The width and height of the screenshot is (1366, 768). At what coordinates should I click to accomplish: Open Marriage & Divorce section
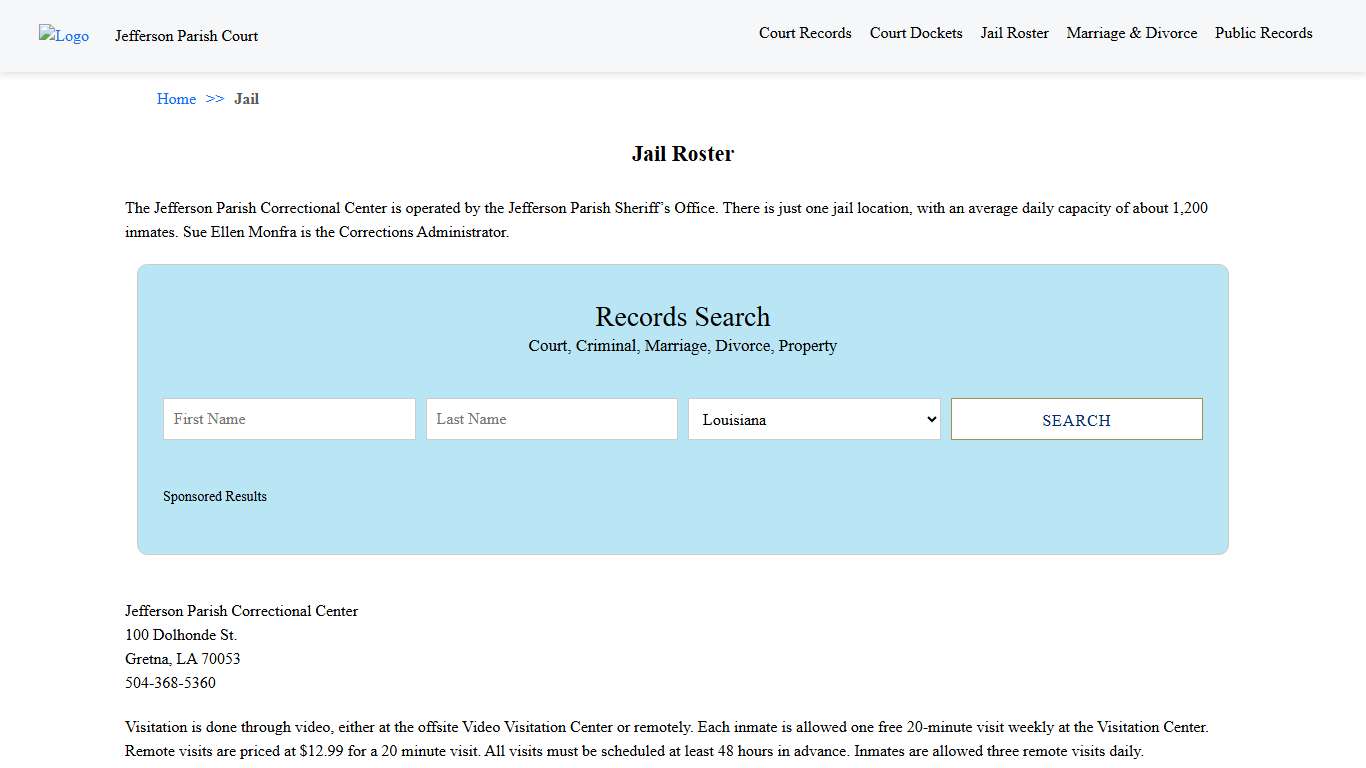pyautogui.click(x=1131, y=33)
